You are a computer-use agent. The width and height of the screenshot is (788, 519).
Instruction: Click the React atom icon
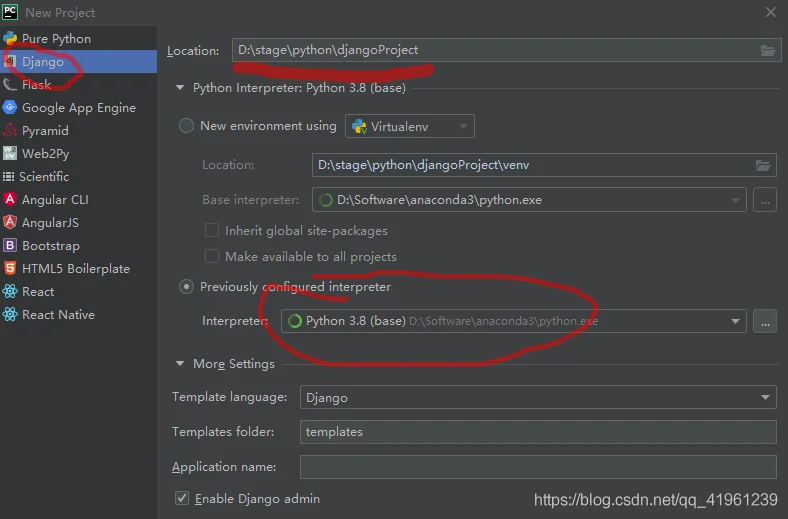pyautogui.click(x=10, y=291)
